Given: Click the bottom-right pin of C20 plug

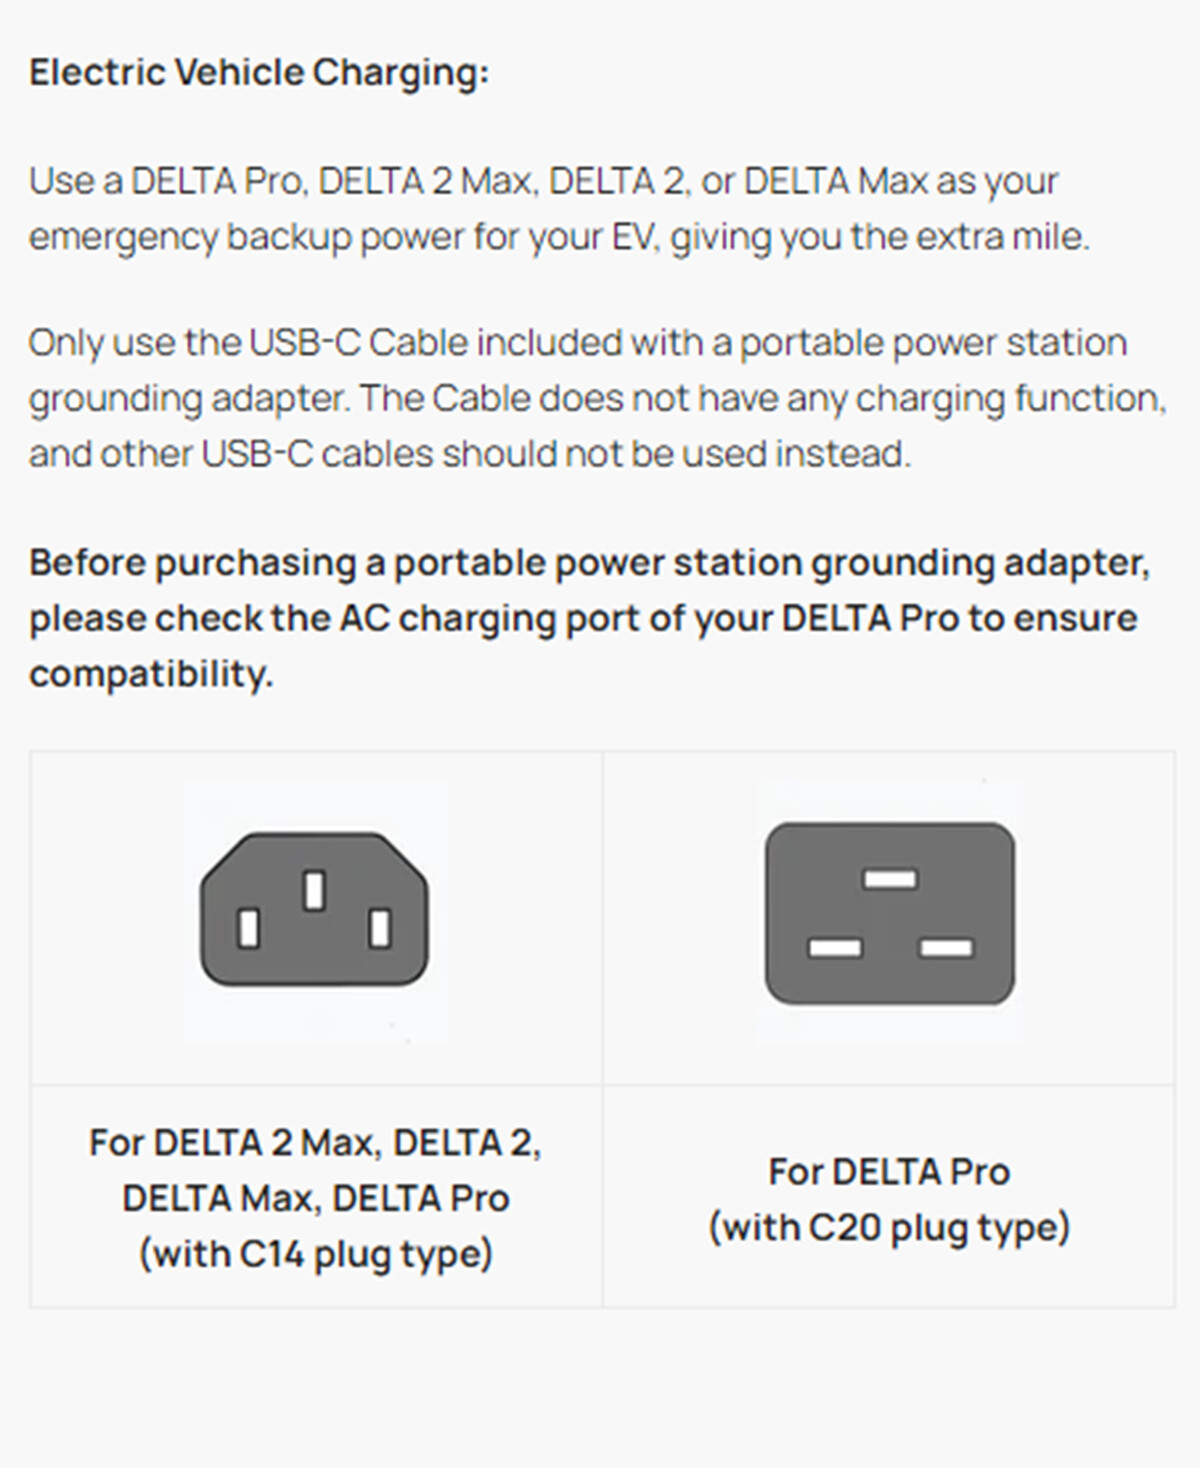Looking at the screenshot, I should pos(946,947).
